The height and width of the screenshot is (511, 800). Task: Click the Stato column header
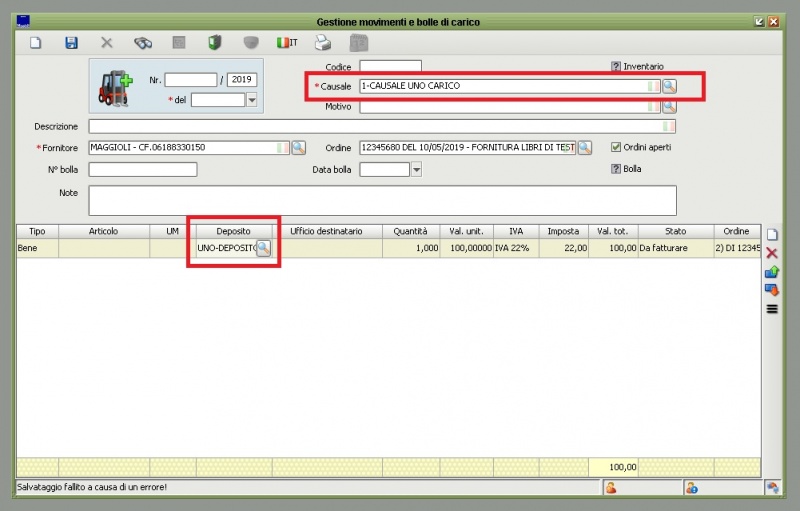click(675, 231)
